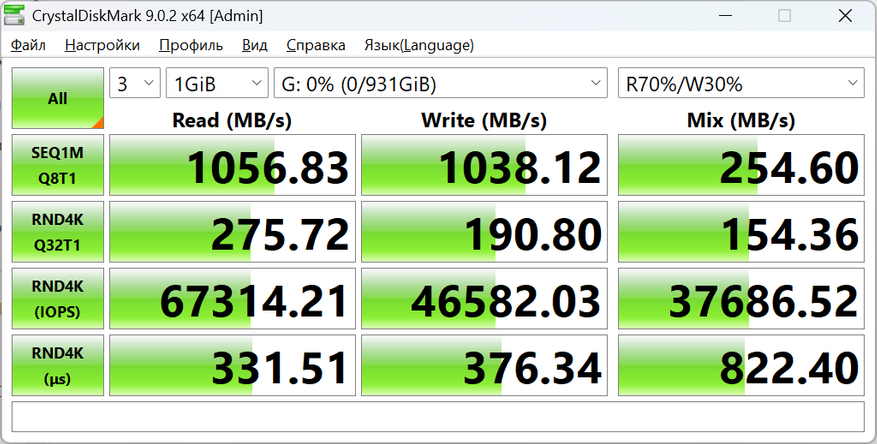The height and width of the screenshot is (444, 877).
Task: Open the test count dropdown showing 3
Action: coord(135,83)
